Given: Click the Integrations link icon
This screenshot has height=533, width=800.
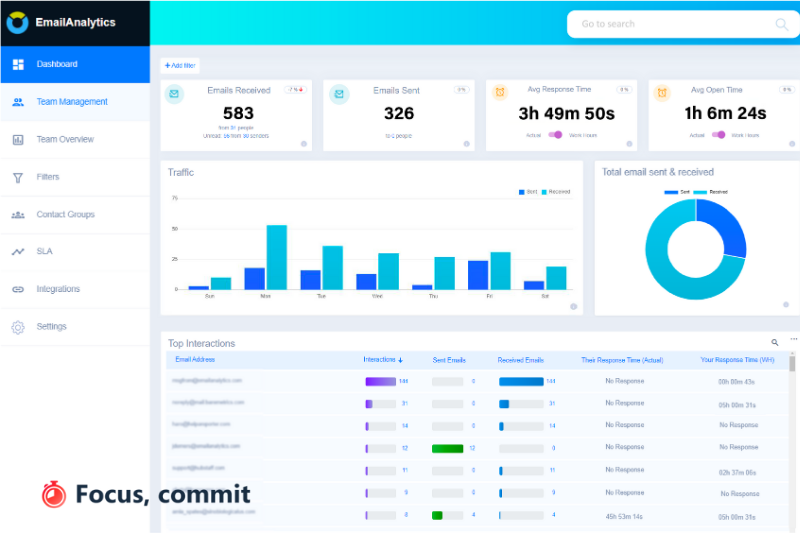Looking at the screenshot, I should 18,289.
